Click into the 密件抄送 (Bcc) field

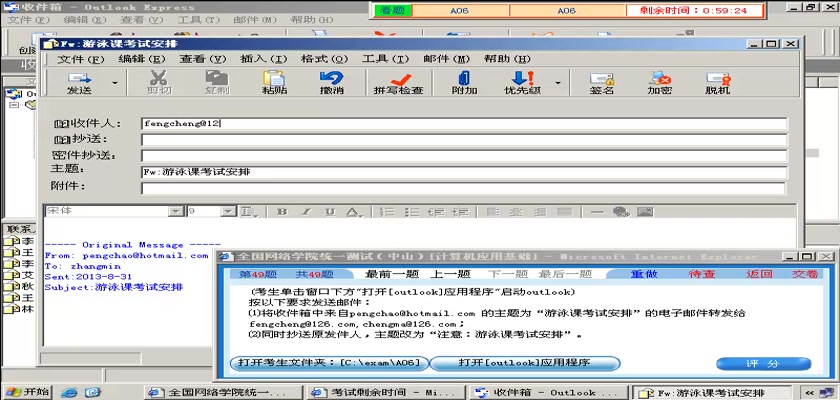[464, 156]
